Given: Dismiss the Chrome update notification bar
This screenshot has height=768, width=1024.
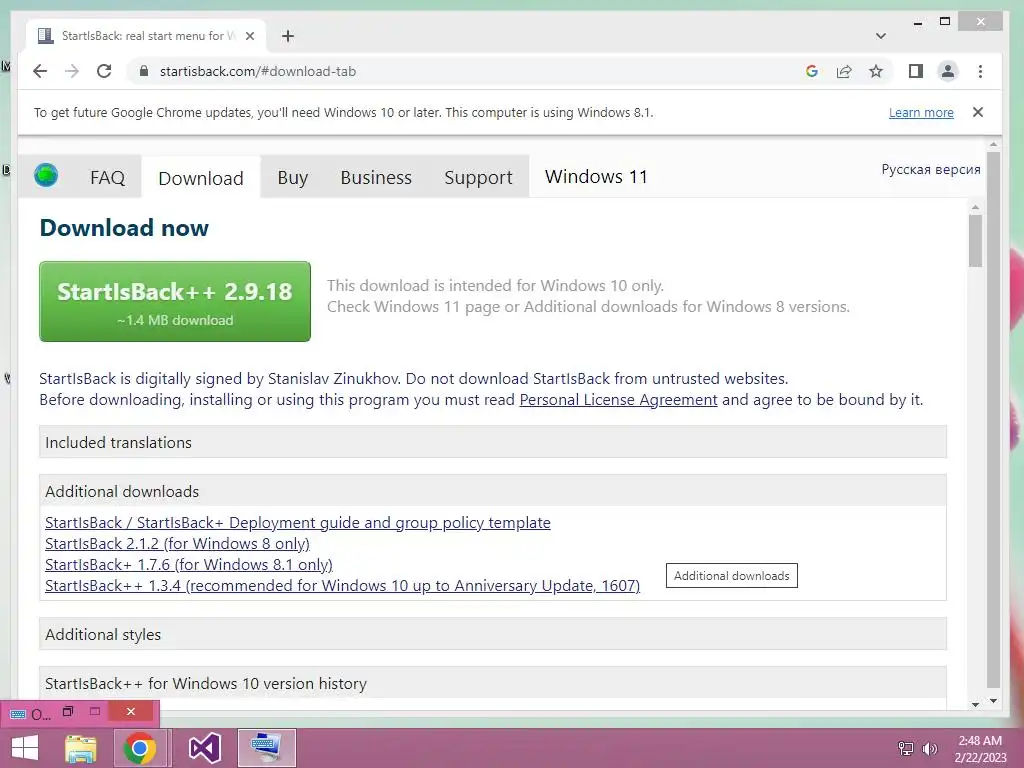Looking at the screenshot, I should (978, 112).
